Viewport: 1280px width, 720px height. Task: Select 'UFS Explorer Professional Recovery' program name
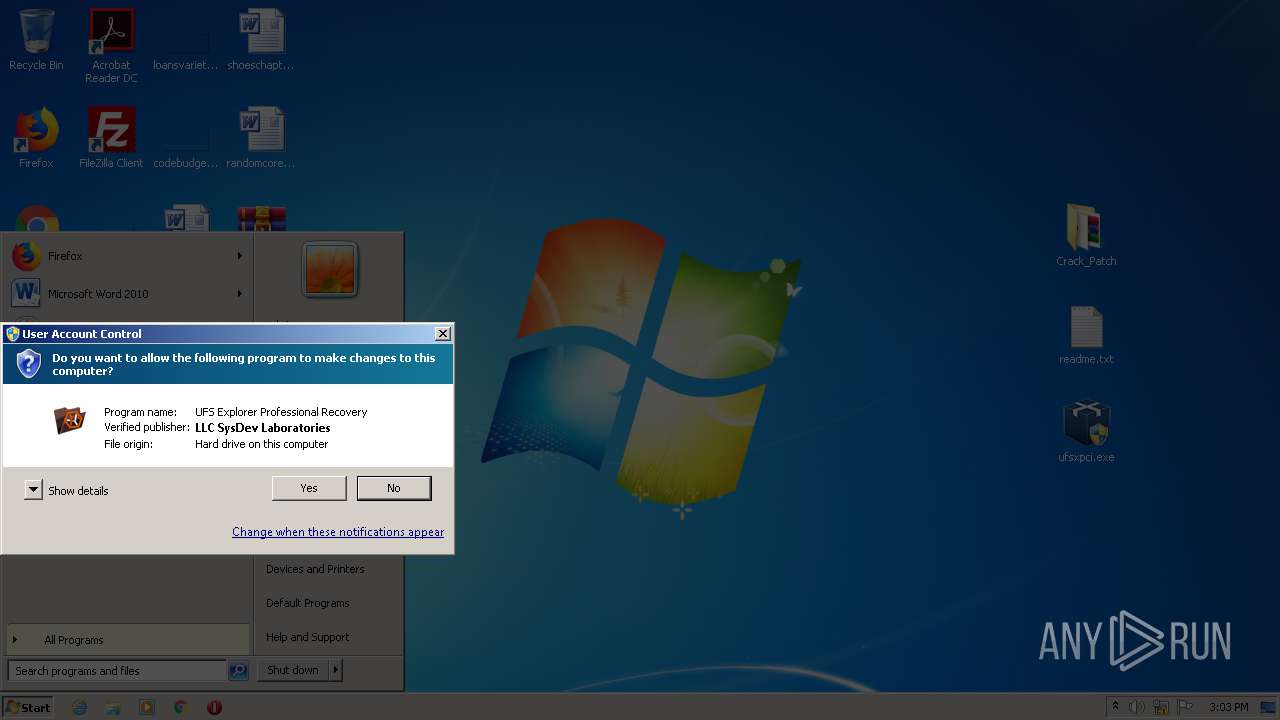coord(281,412)
